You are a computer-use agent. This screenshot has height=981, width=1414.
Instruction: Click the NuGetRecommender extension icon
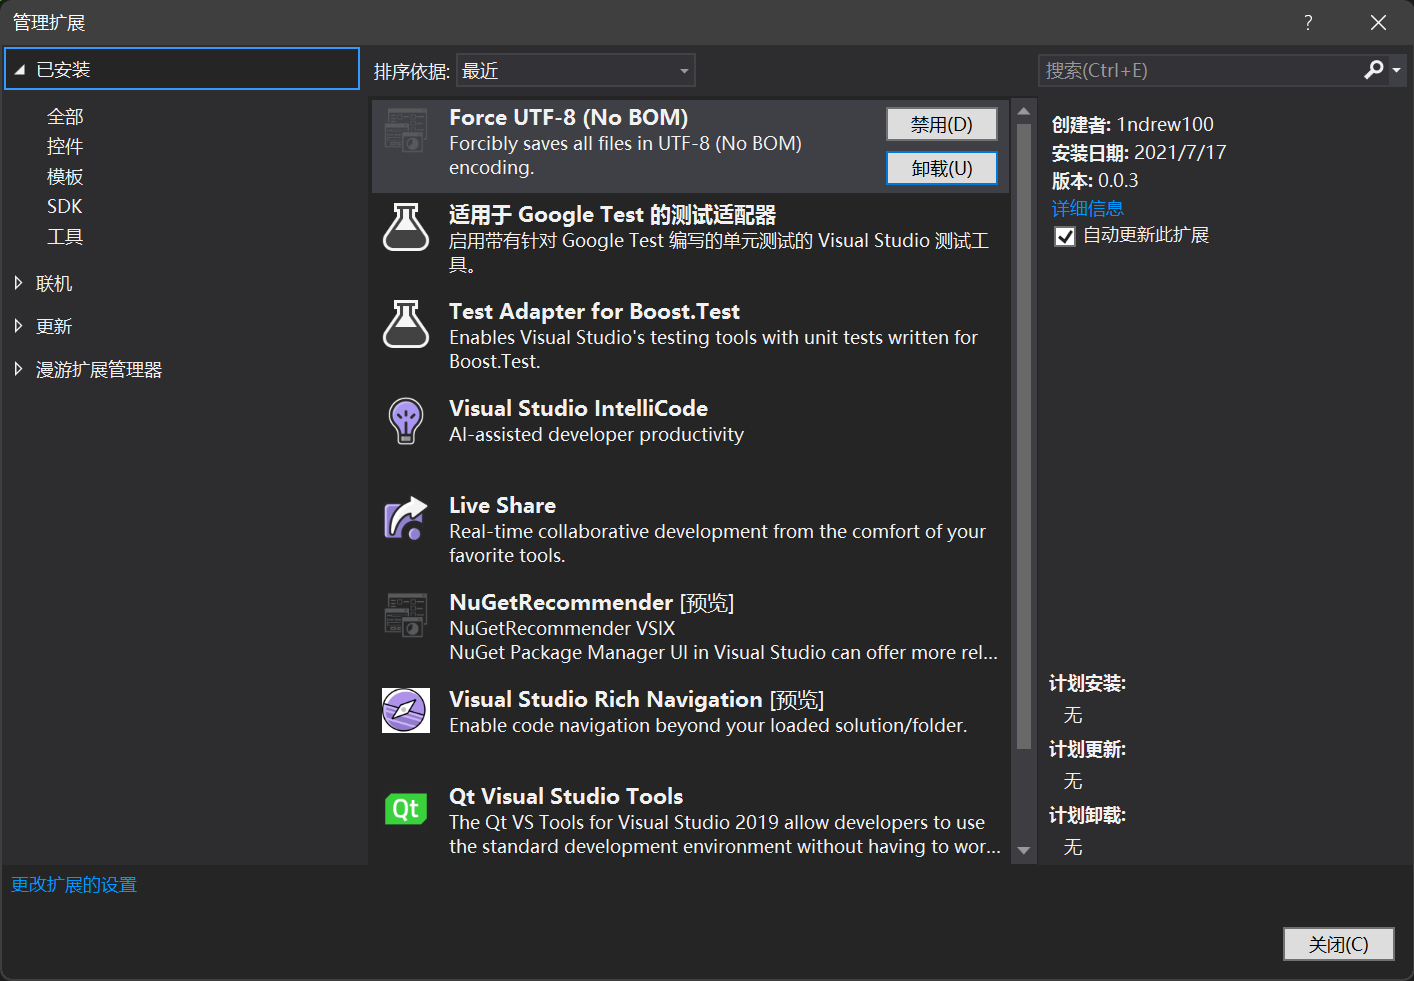point(405,615)
